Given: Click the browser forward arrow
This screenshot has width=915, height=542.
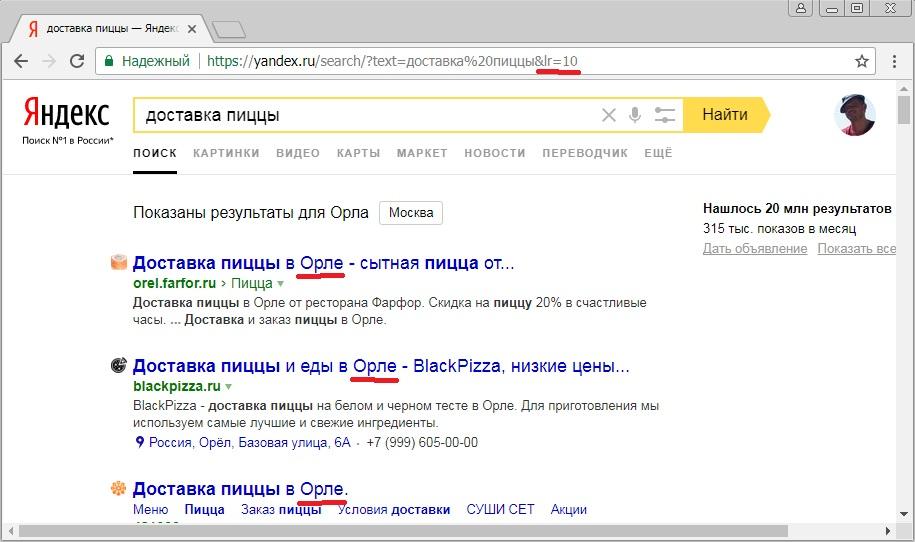Looking at the screenshot, I should click(49, 61).
